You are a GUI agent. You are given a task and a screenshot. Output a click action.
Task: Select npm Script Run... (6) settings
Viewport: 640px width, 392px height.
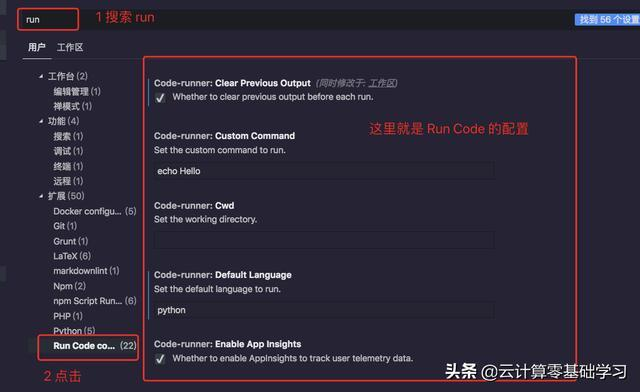tap(95, 301)
